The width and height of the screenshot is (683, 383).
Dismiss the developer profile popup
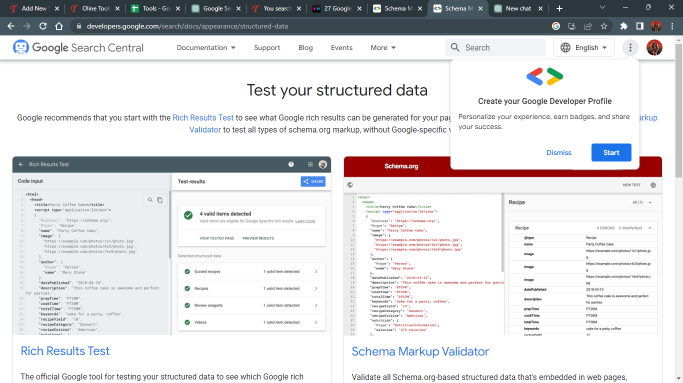[x=558, y=153]
